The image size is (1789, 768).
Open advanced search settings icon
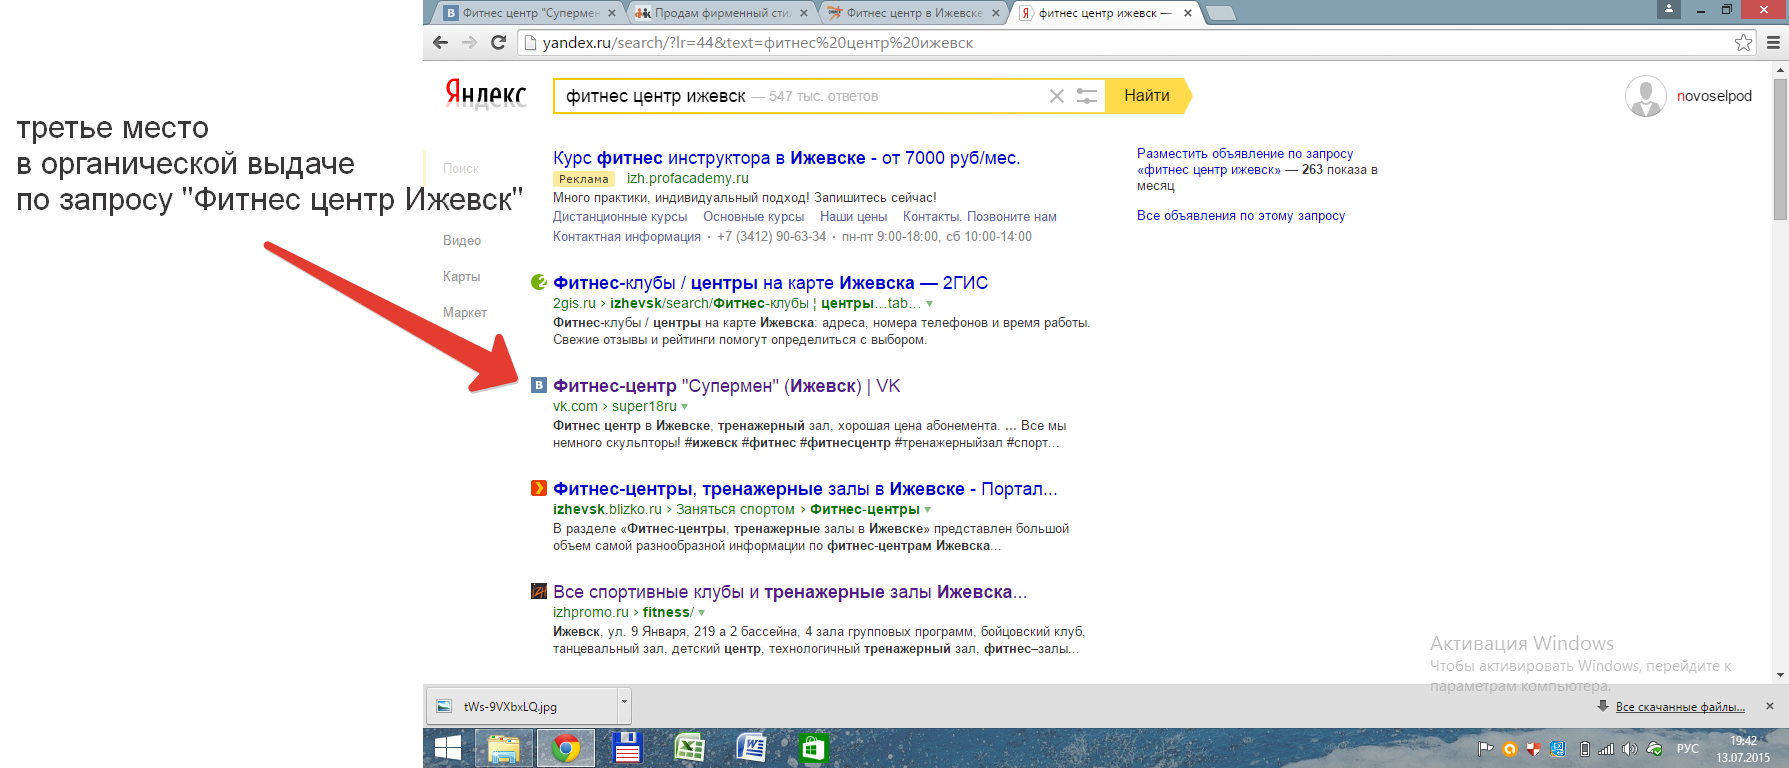pos(1086,96)
